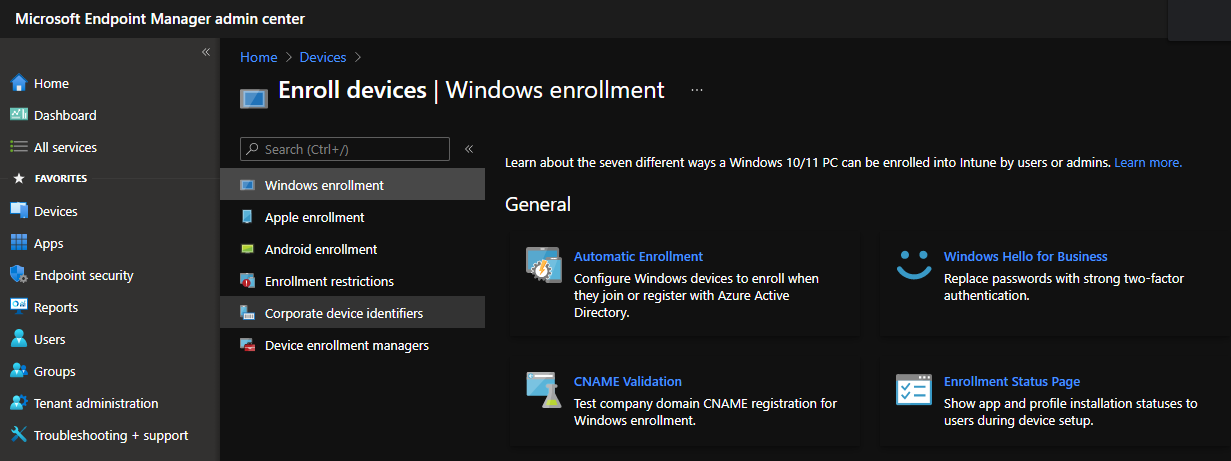This screenshot has height=461, width=1231.
Task: Click the Reports monitor icon
Action: [x=18, y=307]
